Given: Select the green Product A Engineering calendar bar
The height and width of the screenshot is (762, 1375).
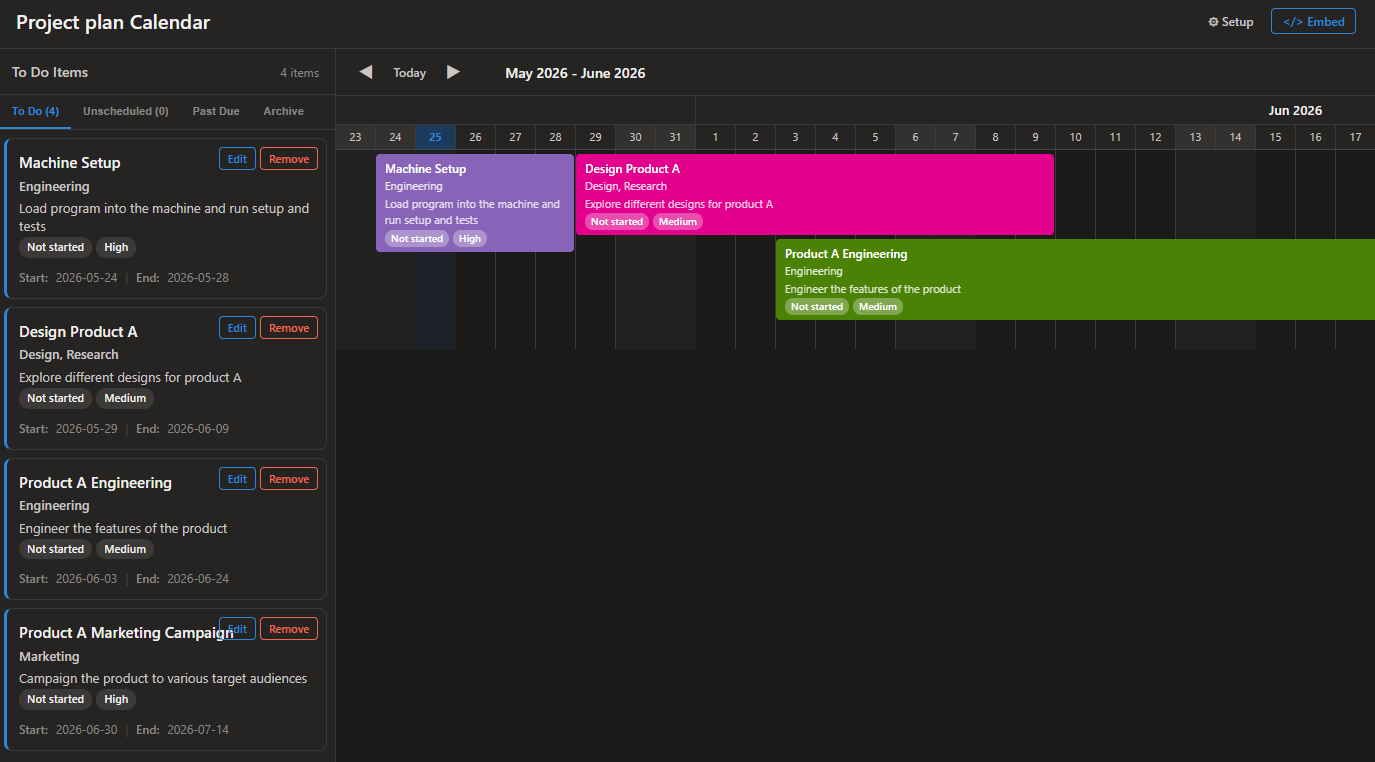Looking at the screenshot, I should [1075, 280].
